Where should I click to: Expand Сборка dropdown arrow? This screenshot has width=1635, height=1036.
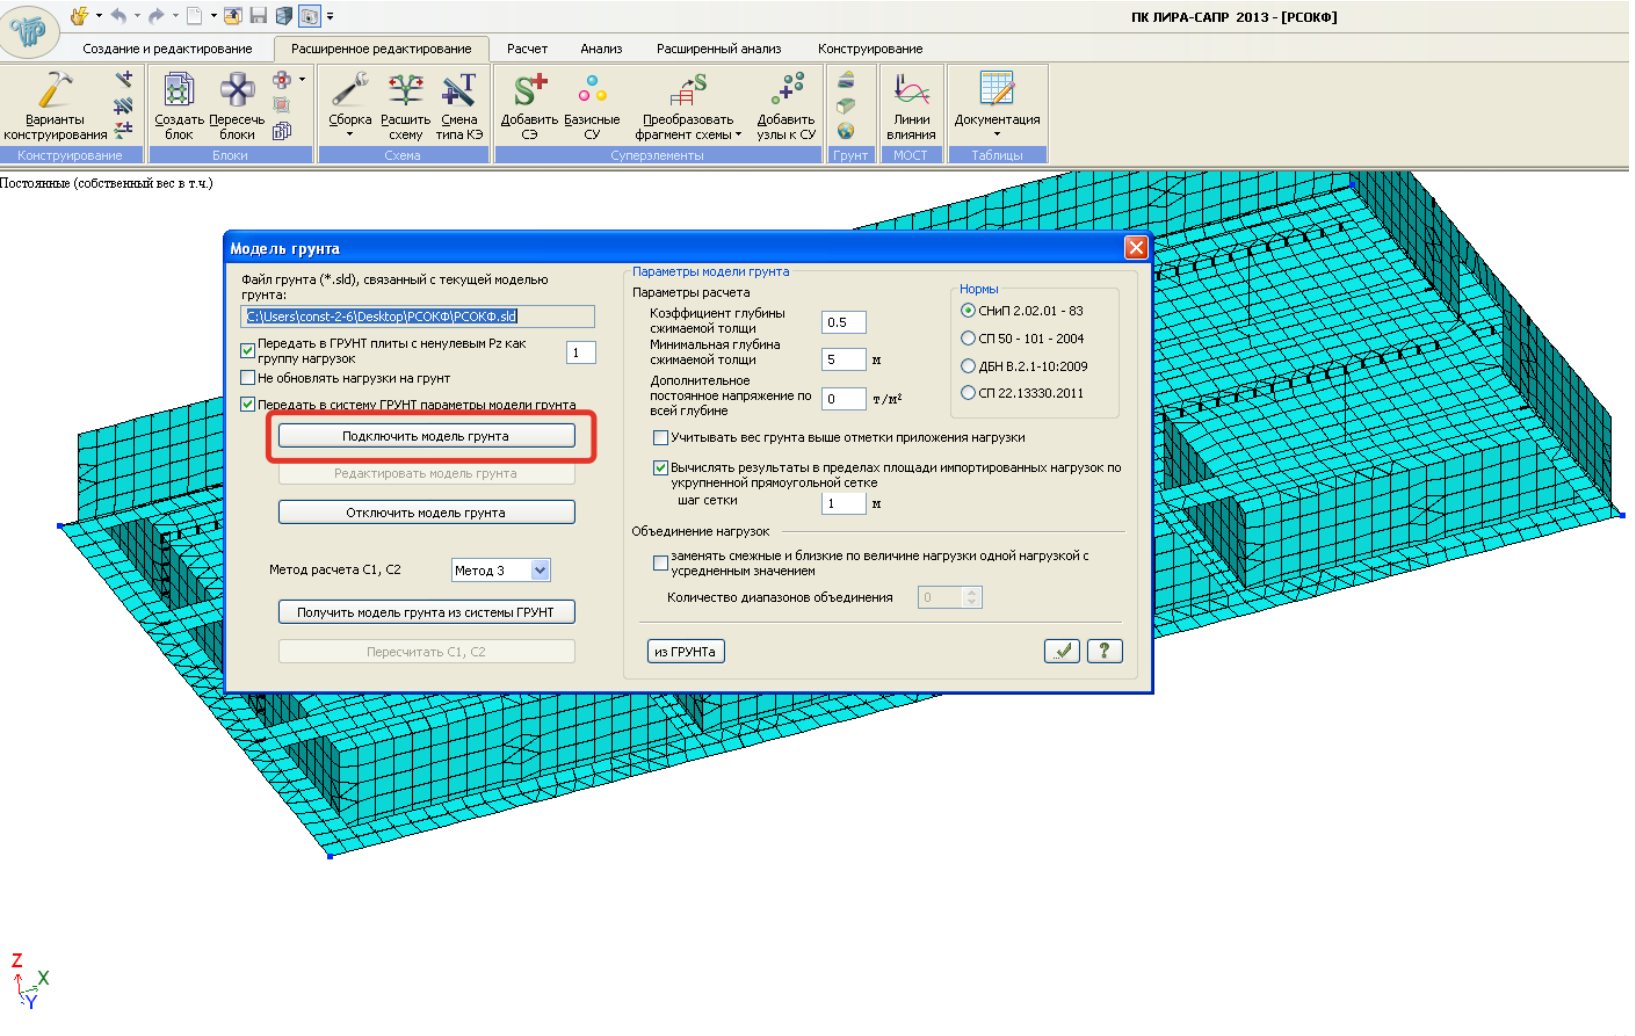pyautogui.click(x=350, y=134)
